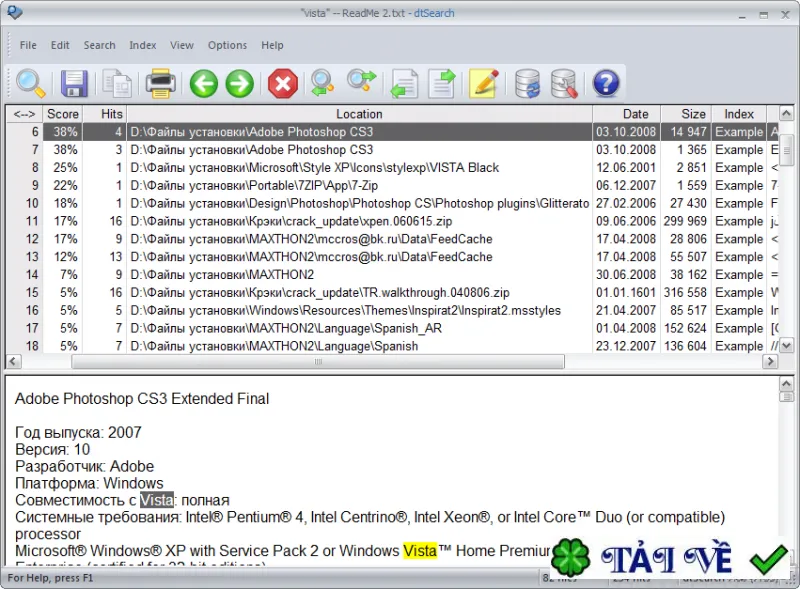This screenshot has height=589, width=800.
Task: Open the Index menu
Action: [x=142, y=45]
